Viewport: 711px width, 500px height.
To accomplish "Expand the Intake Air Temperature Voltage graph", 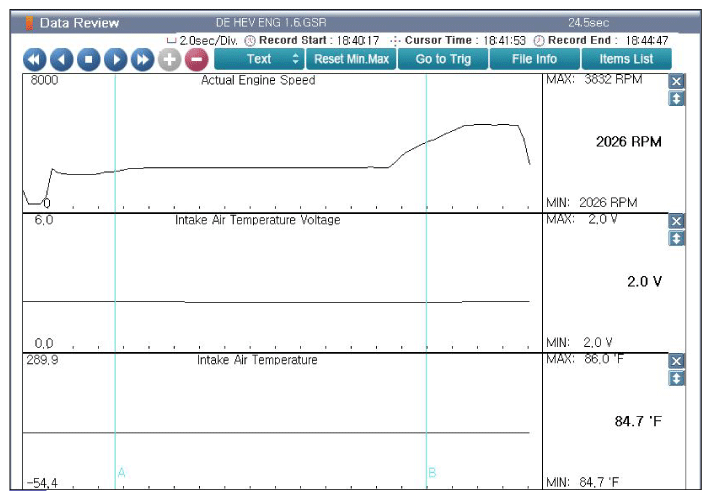I will (x=677, y=238).
